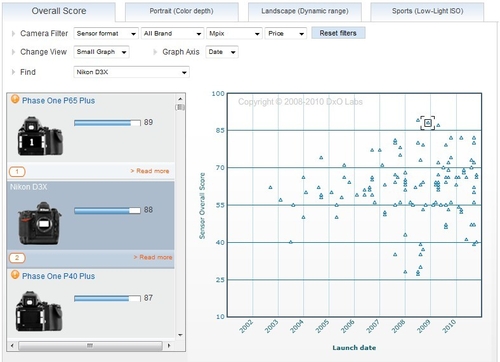This screenshot has width=500, height=362.
Task: Open the All Brand filter dropdown
Action: [172, 34]
